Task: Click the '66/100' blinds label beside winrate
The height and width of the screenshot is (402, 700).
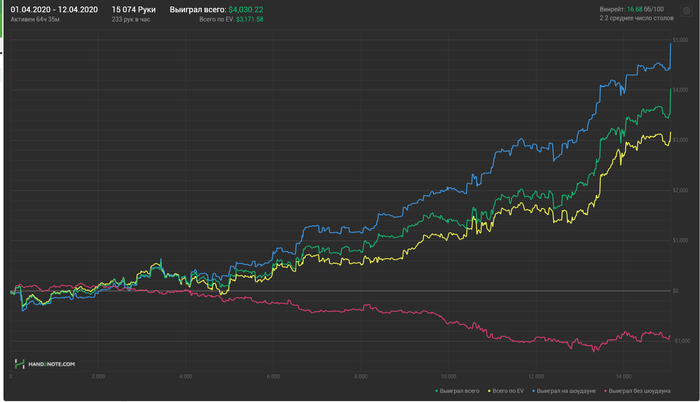Action: [654, 9]
